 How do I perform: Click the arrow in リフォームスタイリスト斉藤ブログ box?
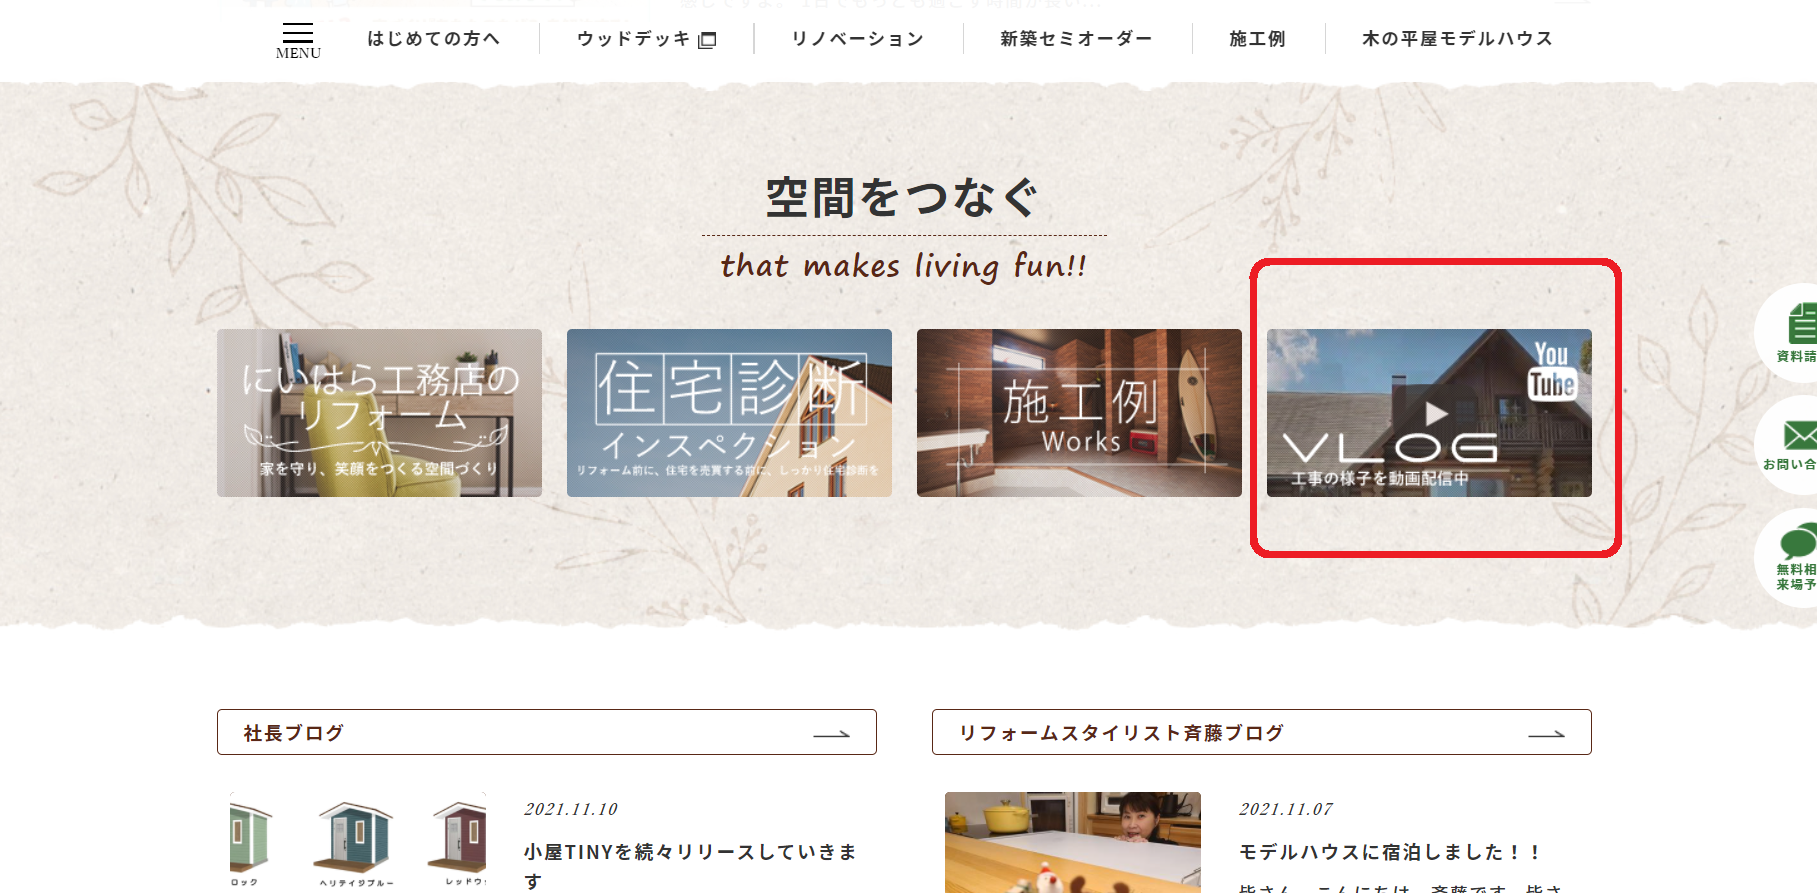point(1546,734)
